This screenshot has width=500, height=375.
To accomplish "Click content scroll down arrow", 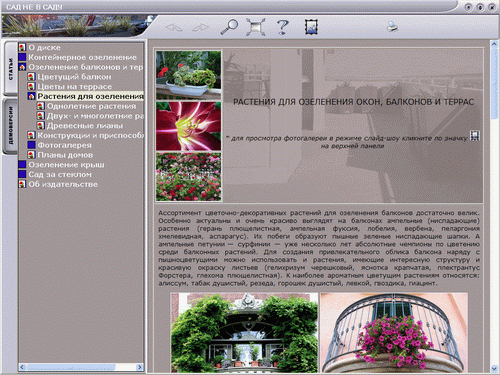I will [494, 368].
